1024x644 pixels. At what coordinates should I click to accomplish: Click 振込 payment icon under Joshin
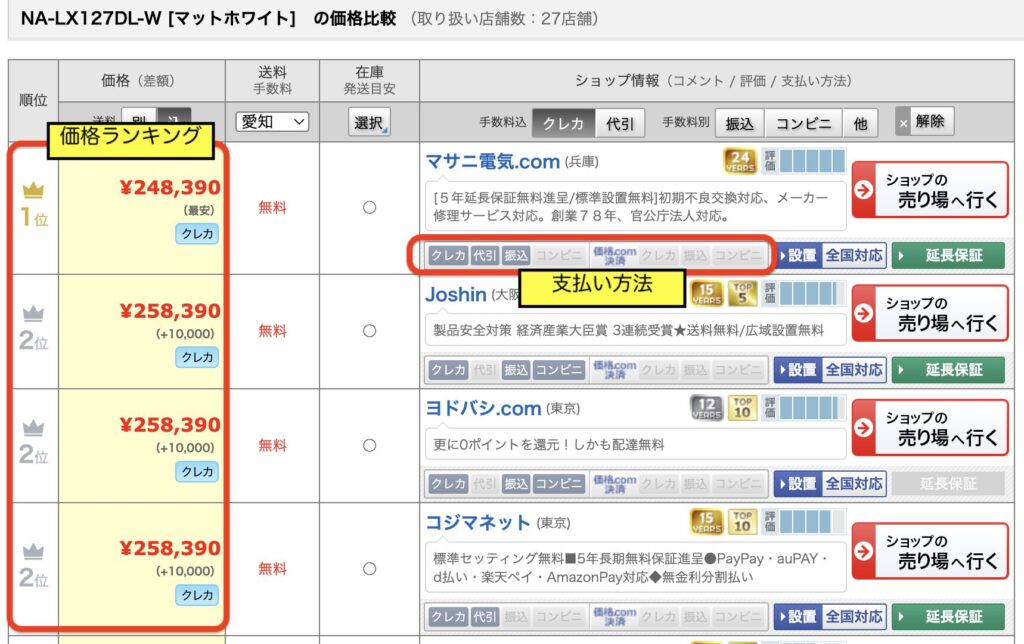[515, 370]
